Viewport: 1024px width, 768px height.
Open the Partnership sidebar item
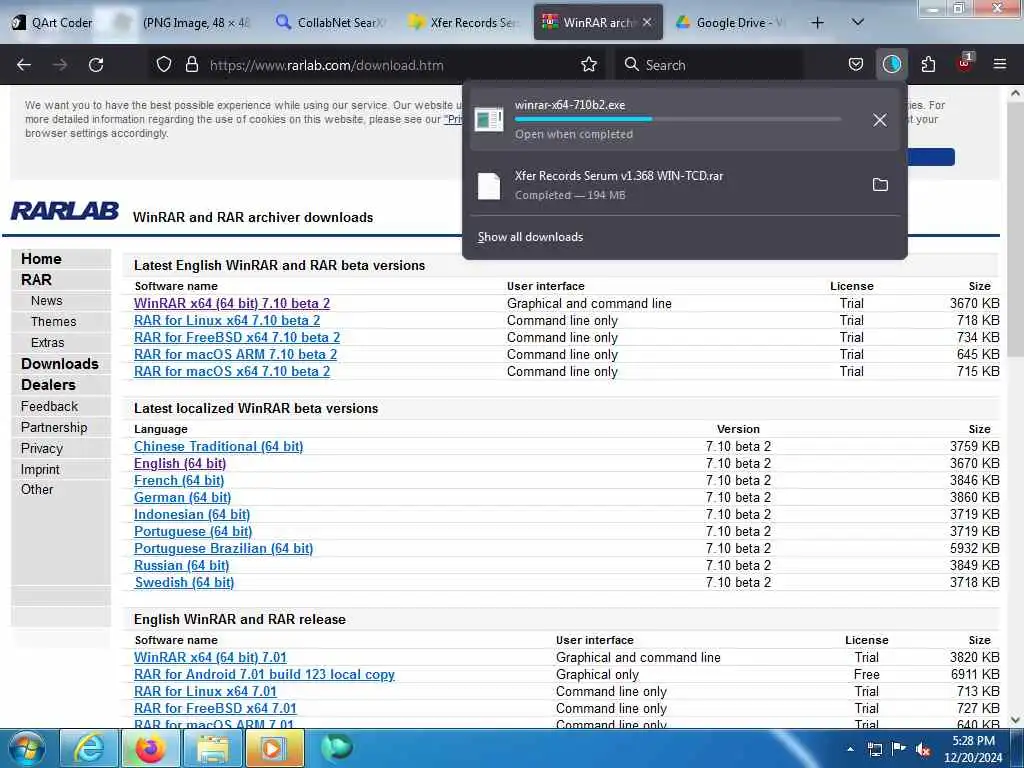point(54,427)
